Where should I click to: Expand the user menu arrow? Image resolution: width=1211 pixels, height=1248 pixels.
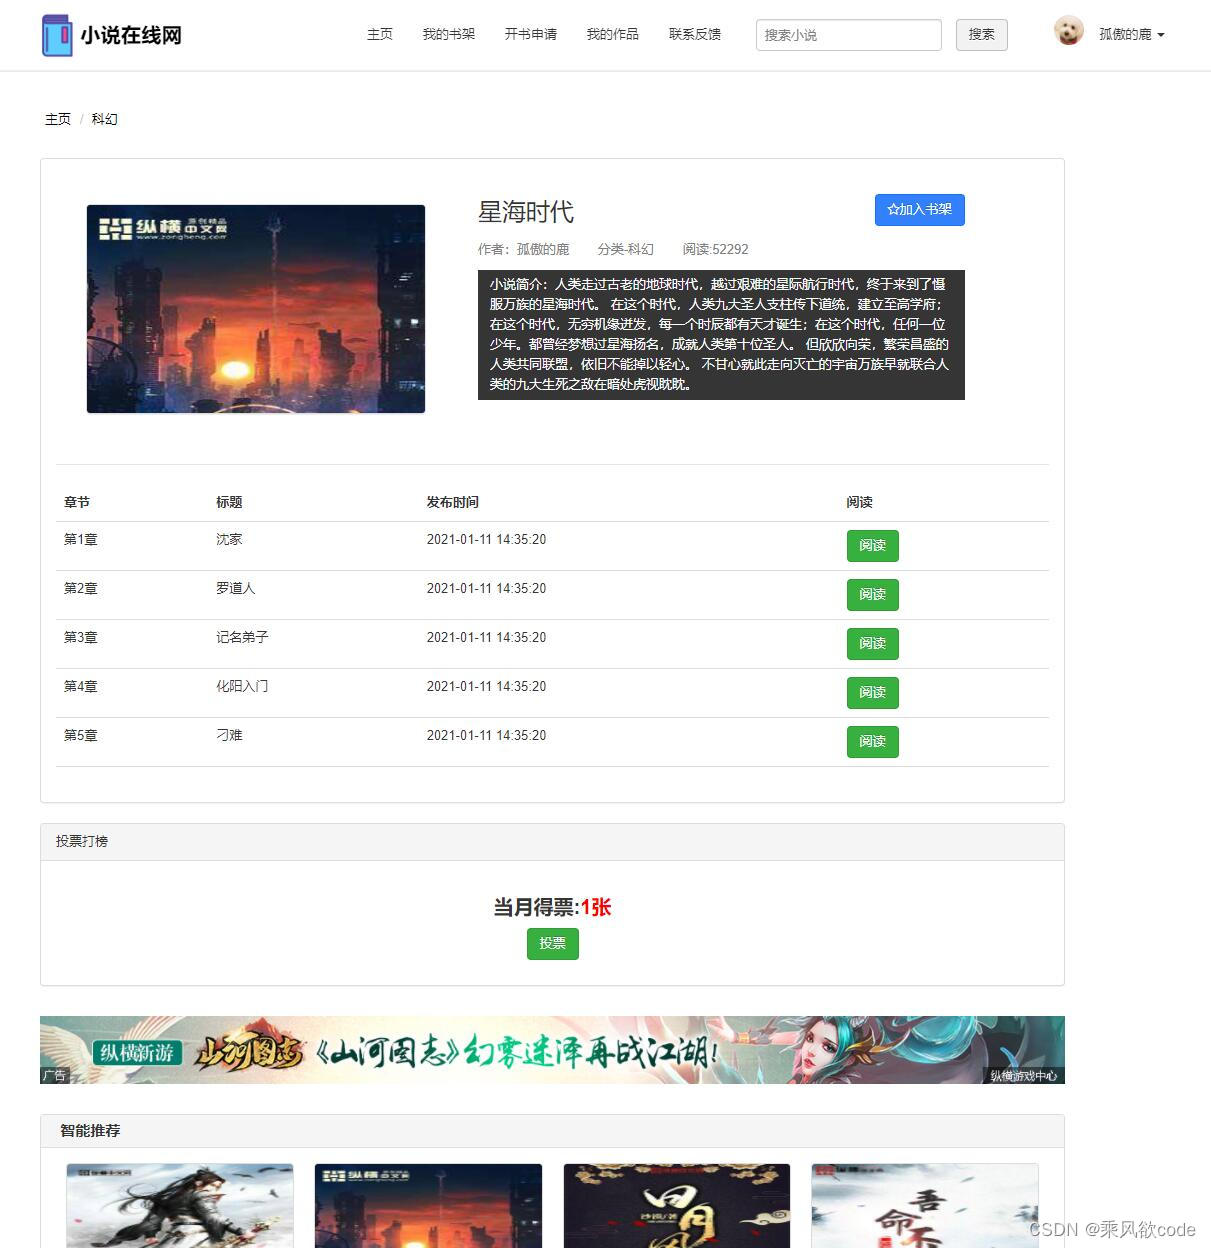point(1161,34)
